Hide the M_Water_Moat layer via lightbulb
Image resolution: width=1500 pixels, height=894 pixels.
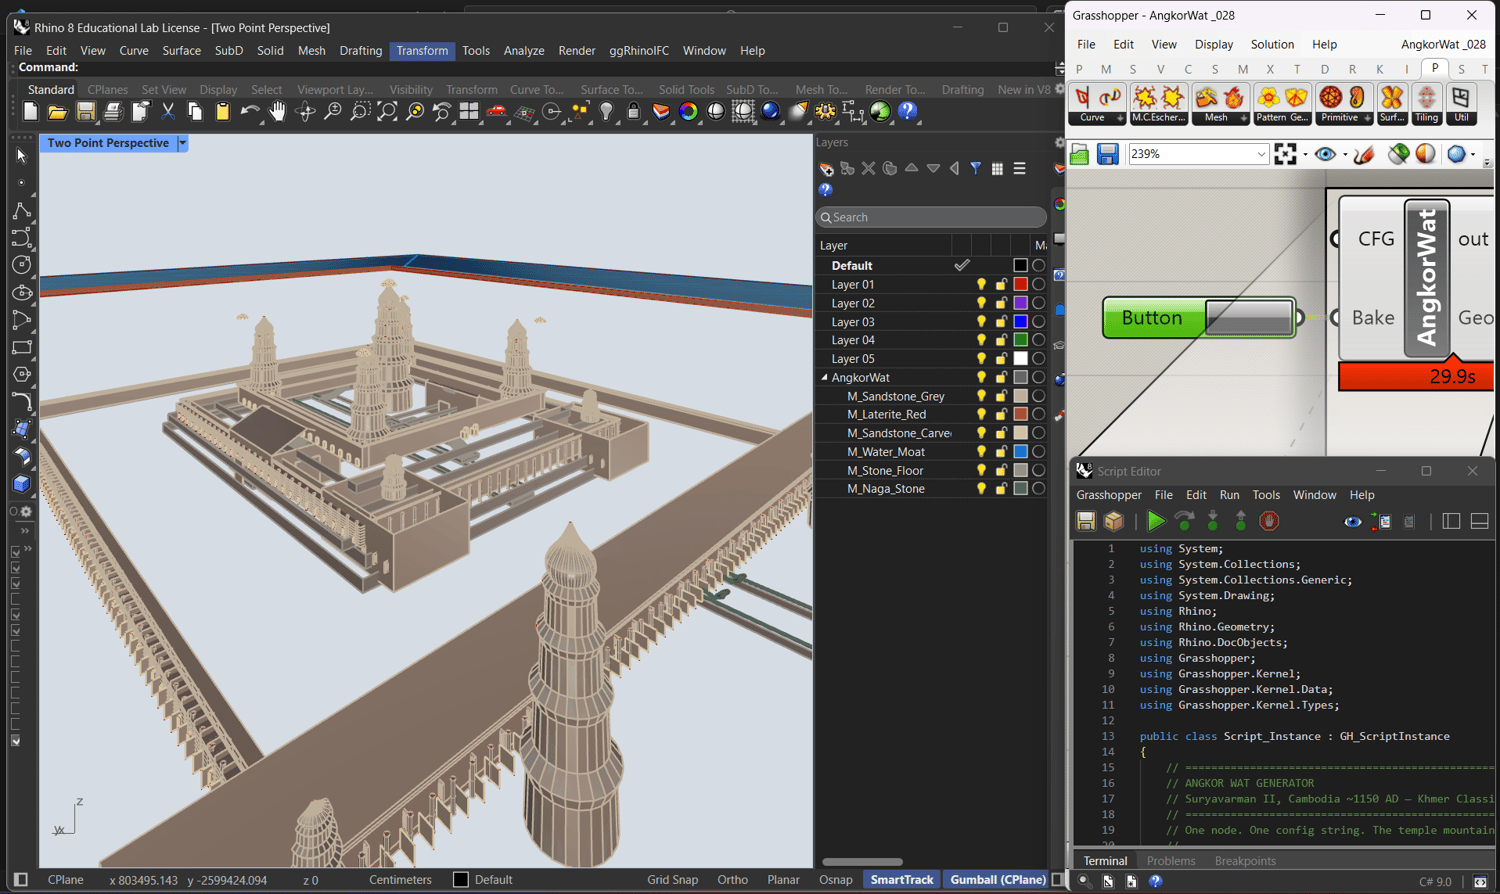click(x=981, y=452)
